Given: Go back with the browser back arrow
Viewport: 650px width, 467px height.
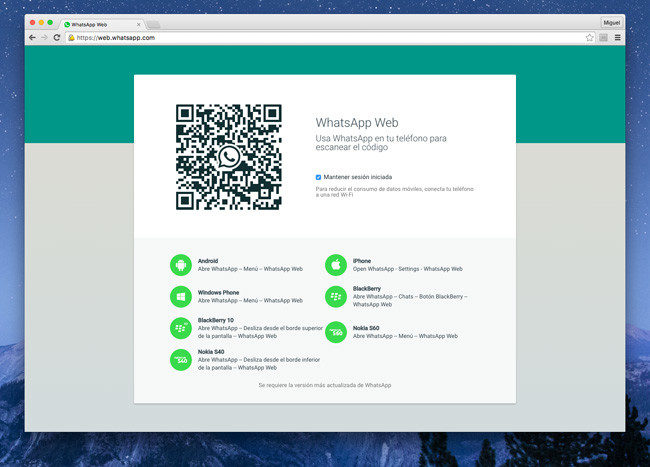Looking at the screenshot, I should point(32,38).
